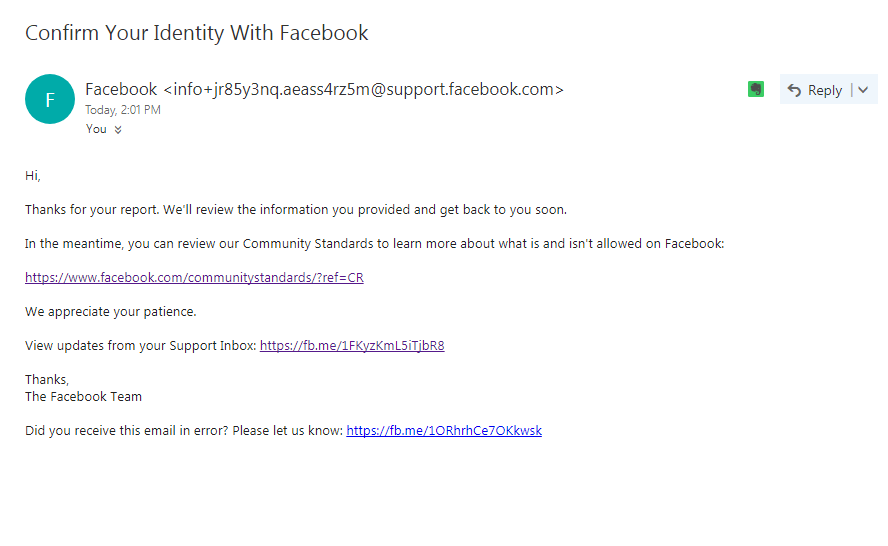Image resolution: width=888 pixels, height=546 pixels.
Task: Click the email subject 'Confirm Your Identity With Facebook'
Action: pos(197,33)
